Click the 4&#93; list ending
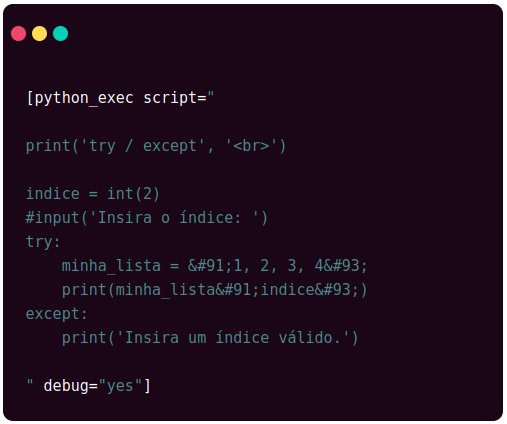Screen dimensions: 507x424 point(341,266)
